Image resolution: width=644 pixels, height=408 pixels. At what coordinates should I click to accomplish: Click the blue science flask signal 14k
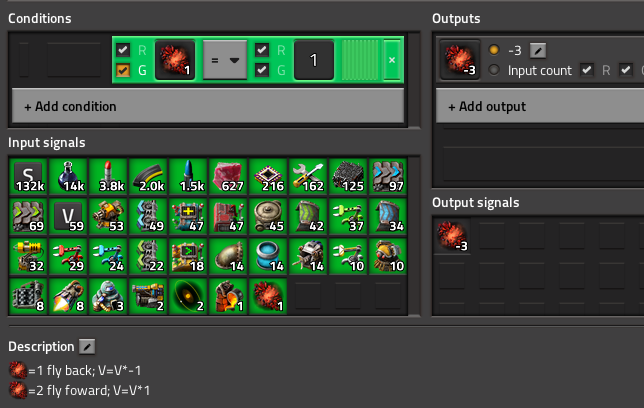coord(68,177)
